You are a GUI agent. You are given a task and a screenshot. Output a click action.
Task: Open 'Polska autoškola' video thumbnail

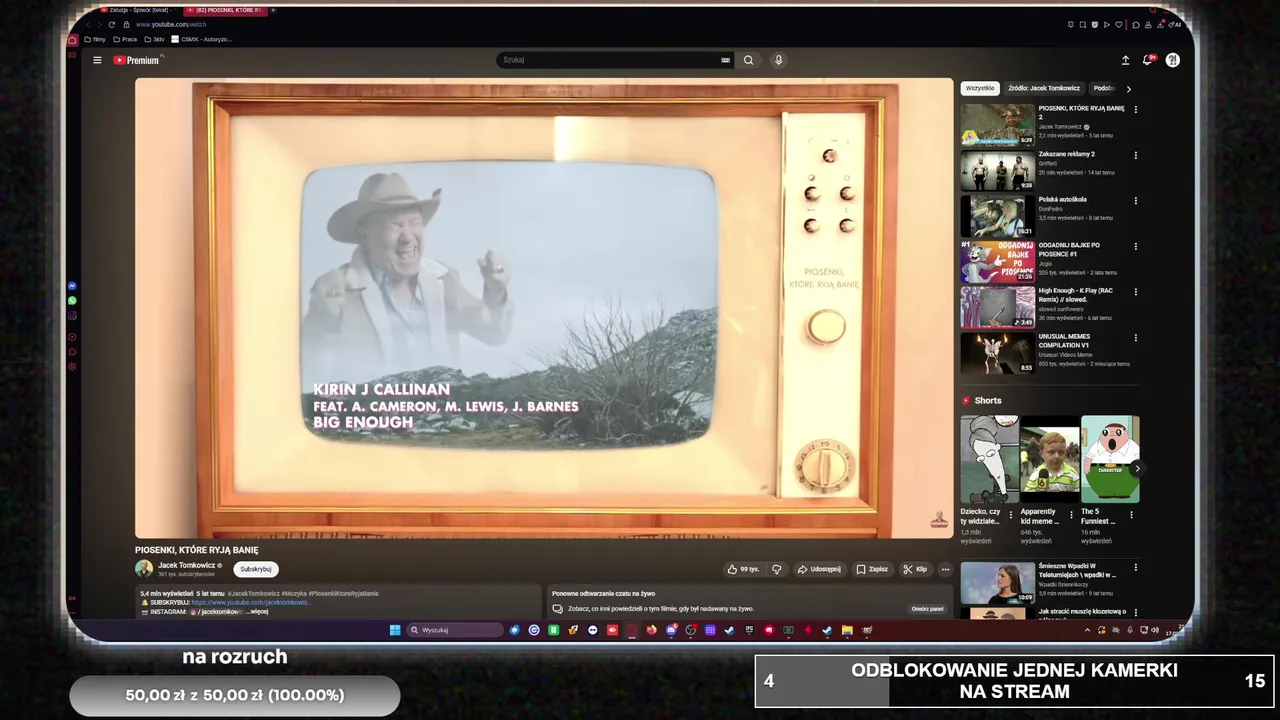tap(998, 216)
